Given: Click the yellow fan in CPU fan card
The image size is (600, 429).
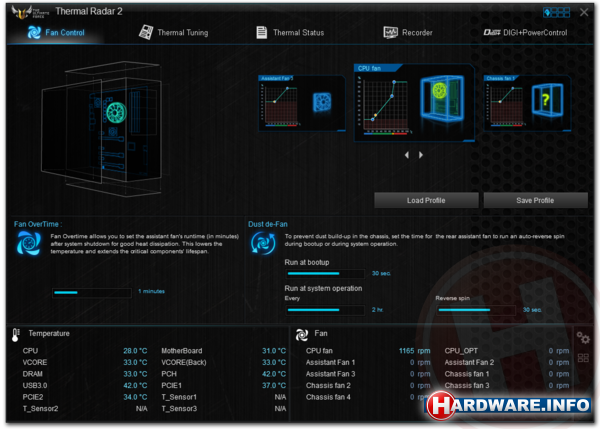Looking at the screenshot, I should (440, 91).
